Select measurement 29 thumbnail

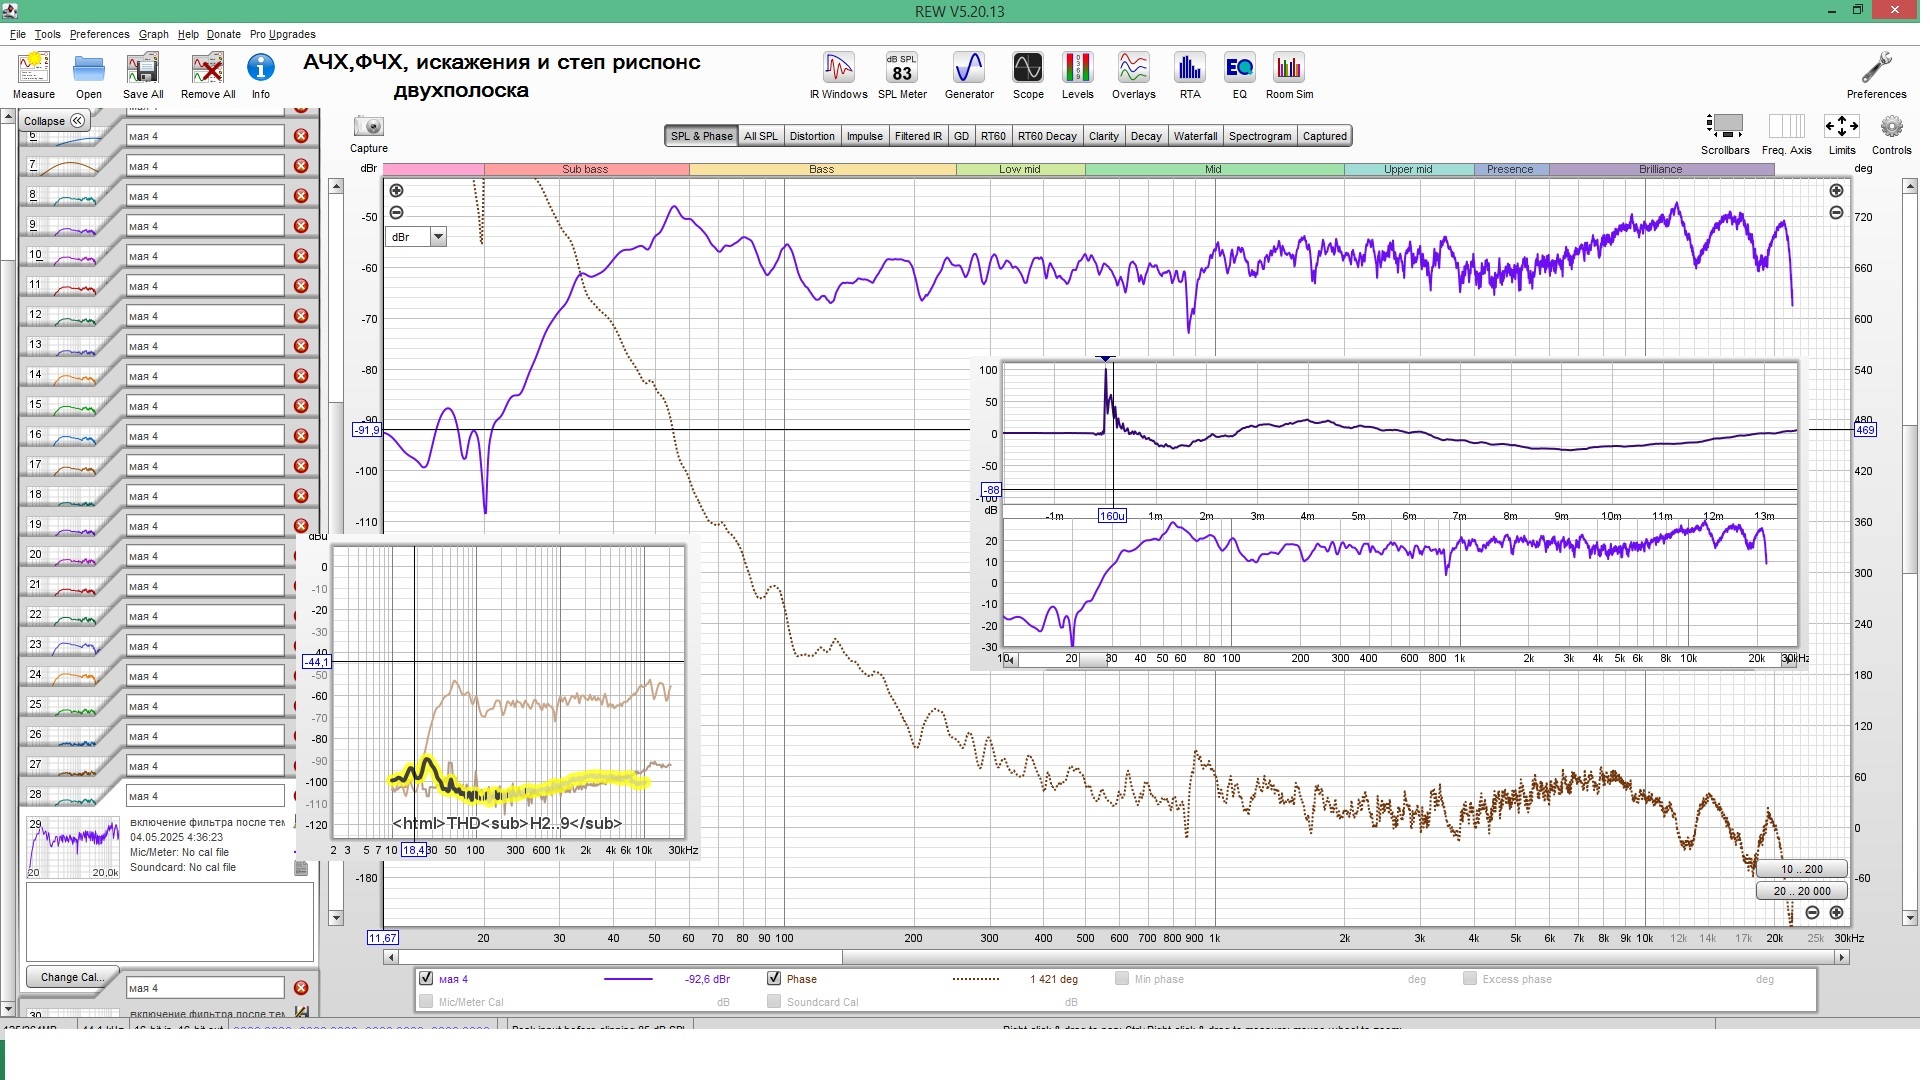coord(73,847)
